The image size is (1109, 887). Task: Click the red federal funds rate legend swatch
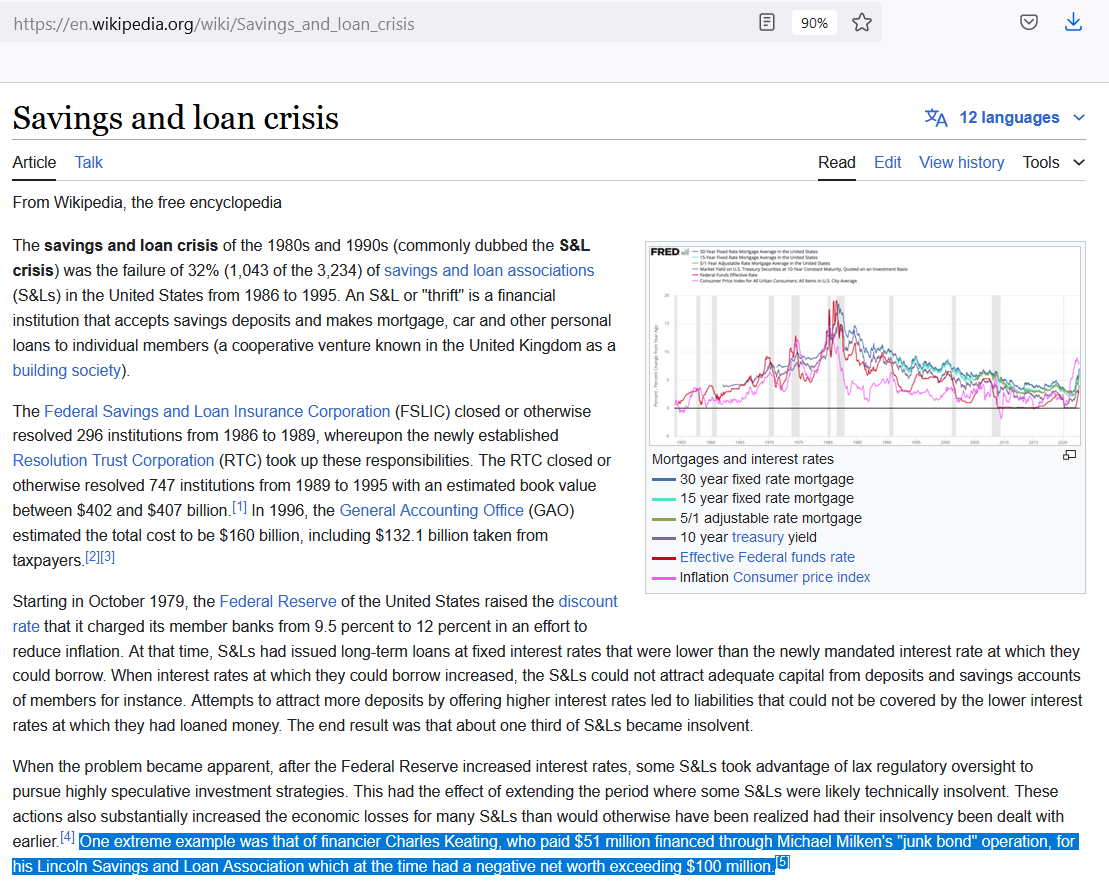(x=663, y=558)
